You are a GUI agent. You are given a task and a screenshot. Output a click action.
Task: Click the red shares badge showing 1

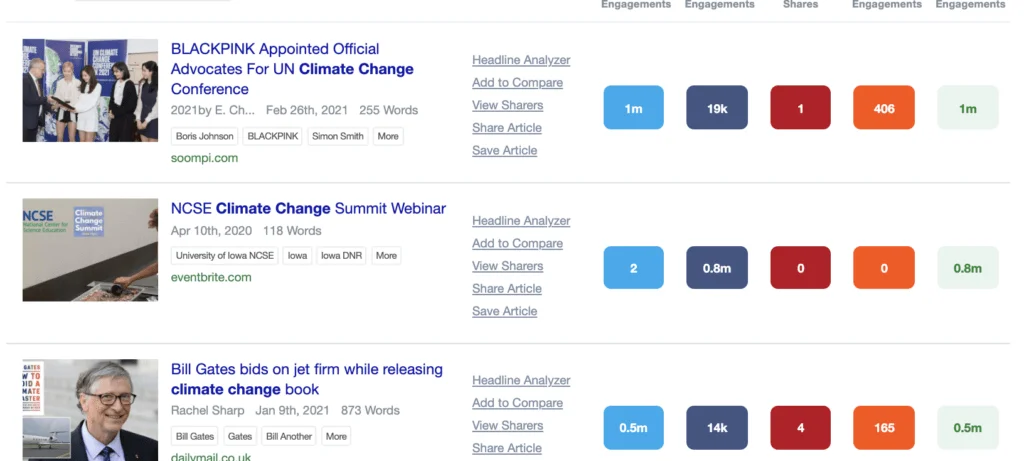pyautogui.click(x=801, y=108)
